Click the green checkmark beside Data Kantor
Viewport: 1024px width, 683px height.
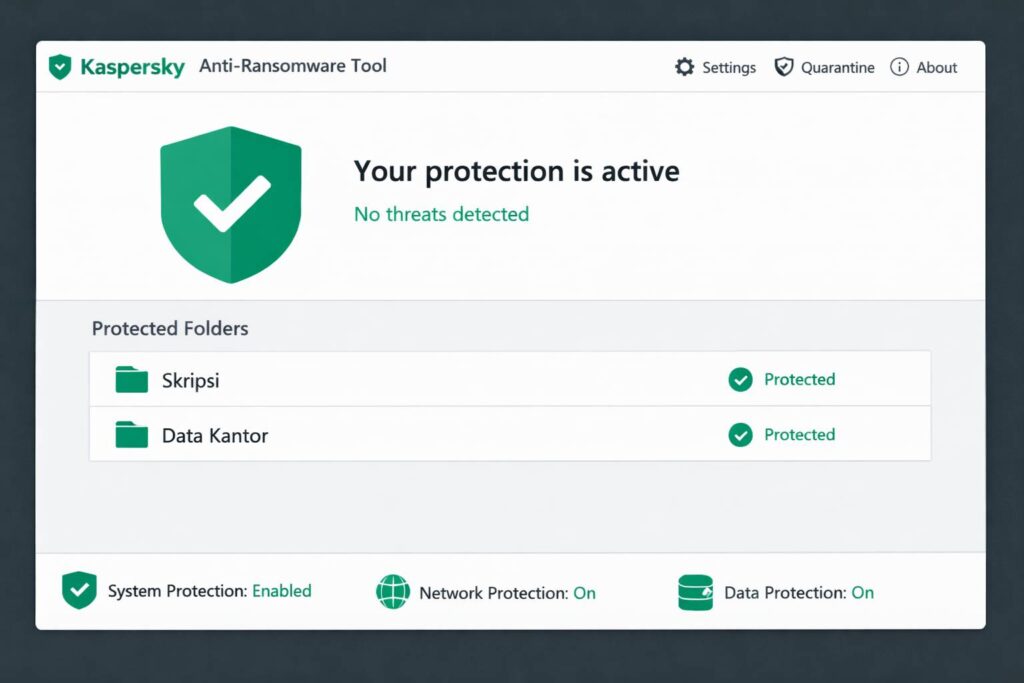740,435
